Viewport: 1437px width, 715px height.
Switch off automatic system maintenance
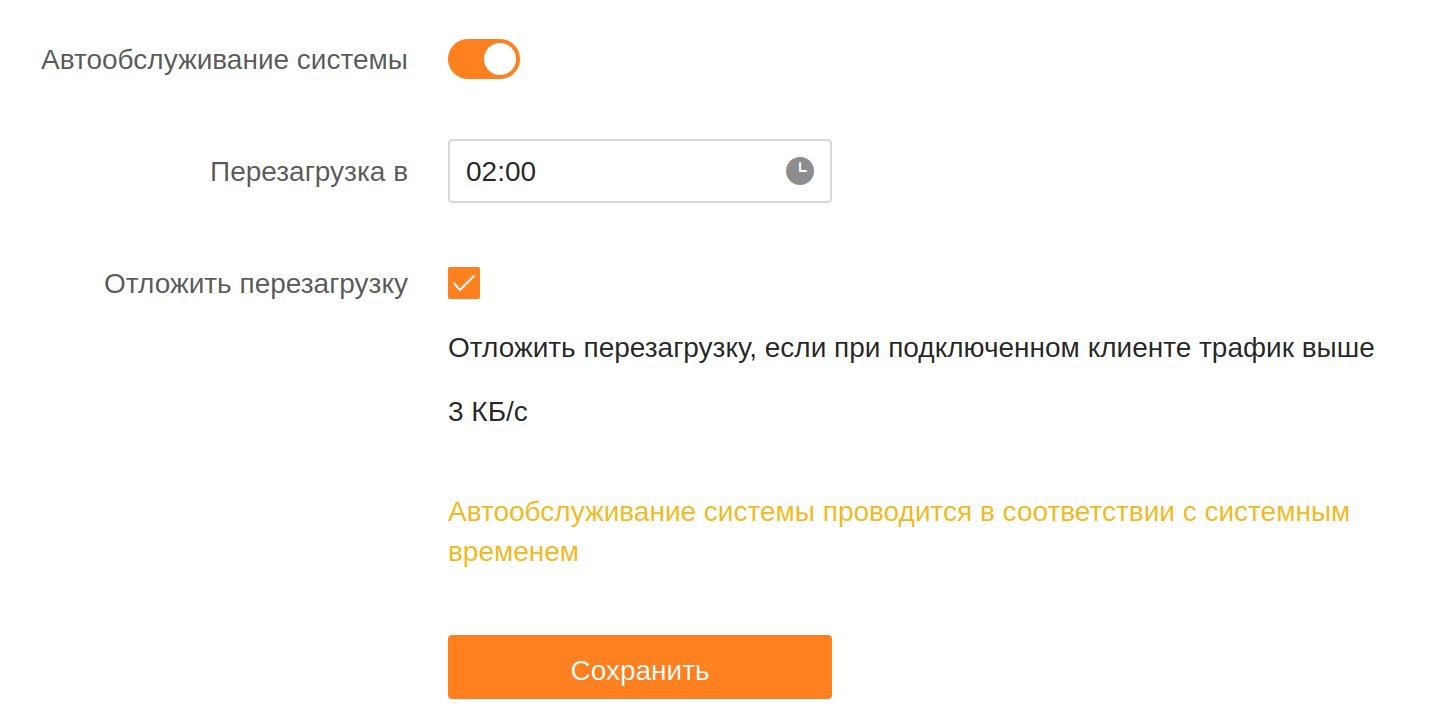(483, 60)
